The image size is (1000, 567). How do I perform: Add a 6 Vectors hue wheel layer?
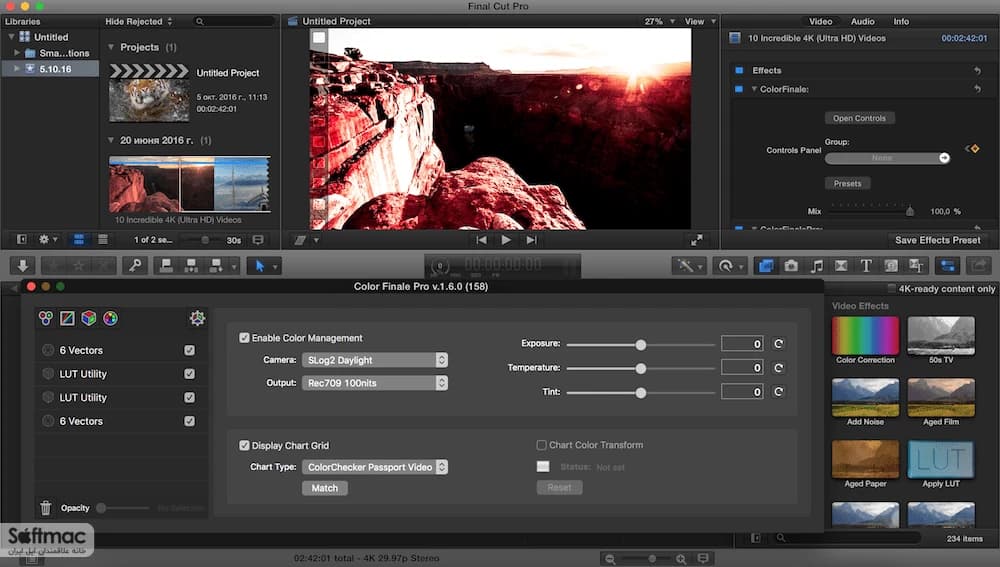pyautogui.click(x=110, y=318)
